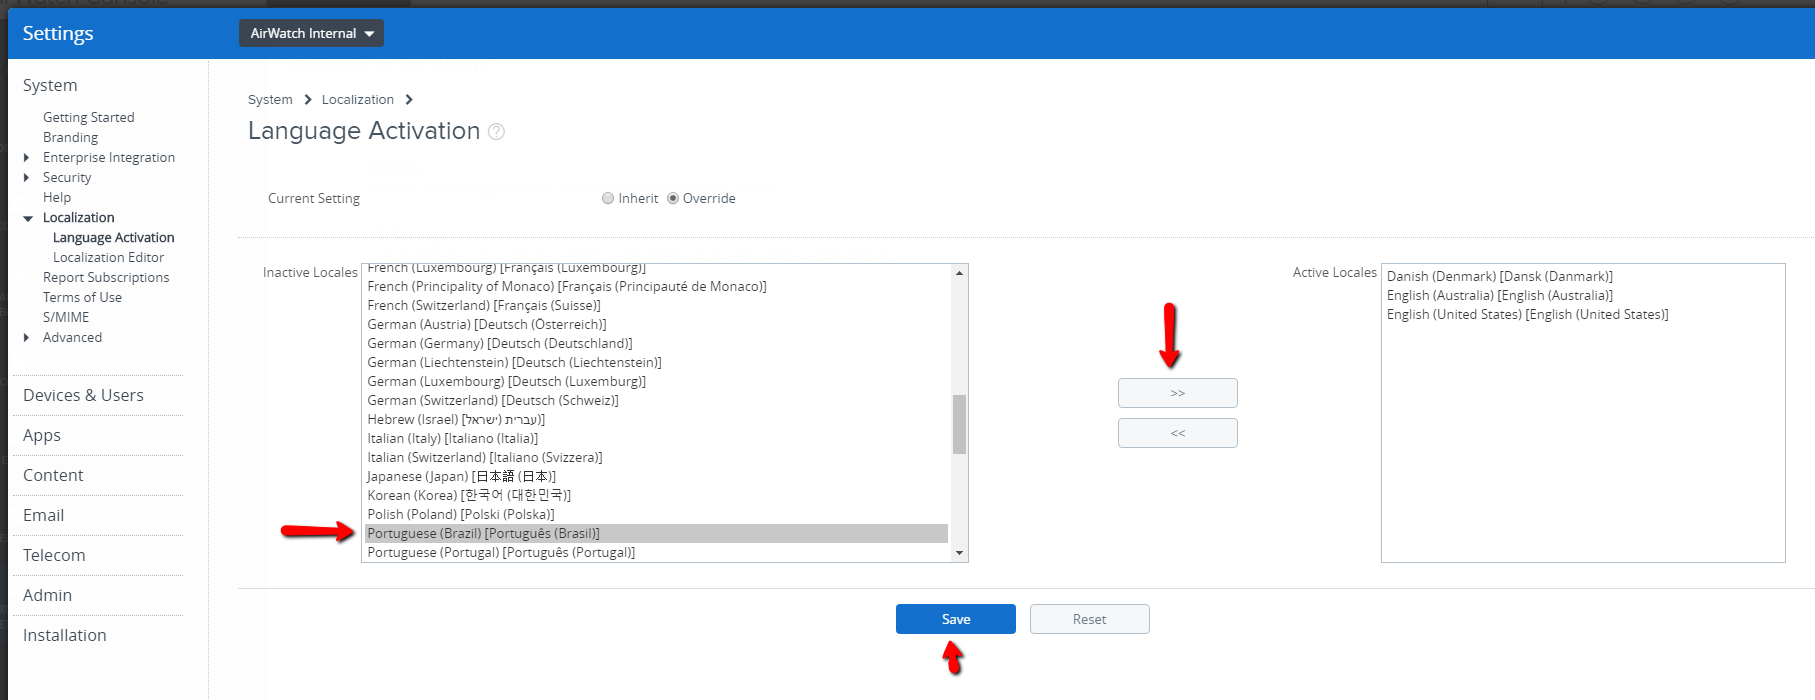Viewport: 1815px width, 700px height.
Task: Open Report Subscriptions settings
Action: click(x=106, y=277)
